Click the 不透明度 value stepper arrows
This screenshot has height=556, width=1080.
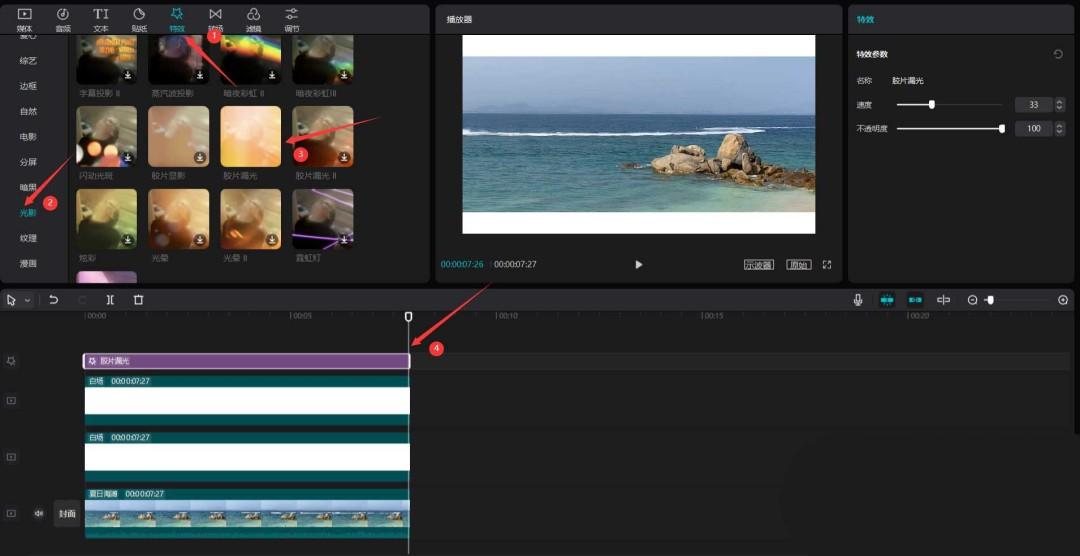(1060, 129)
